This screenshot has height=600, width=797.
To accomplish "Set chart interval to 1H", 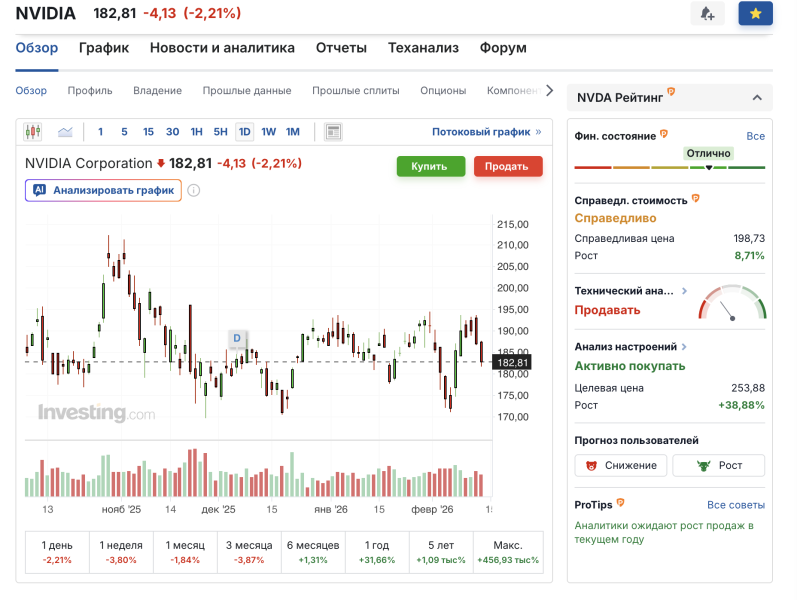I will (x=196, y=132).
